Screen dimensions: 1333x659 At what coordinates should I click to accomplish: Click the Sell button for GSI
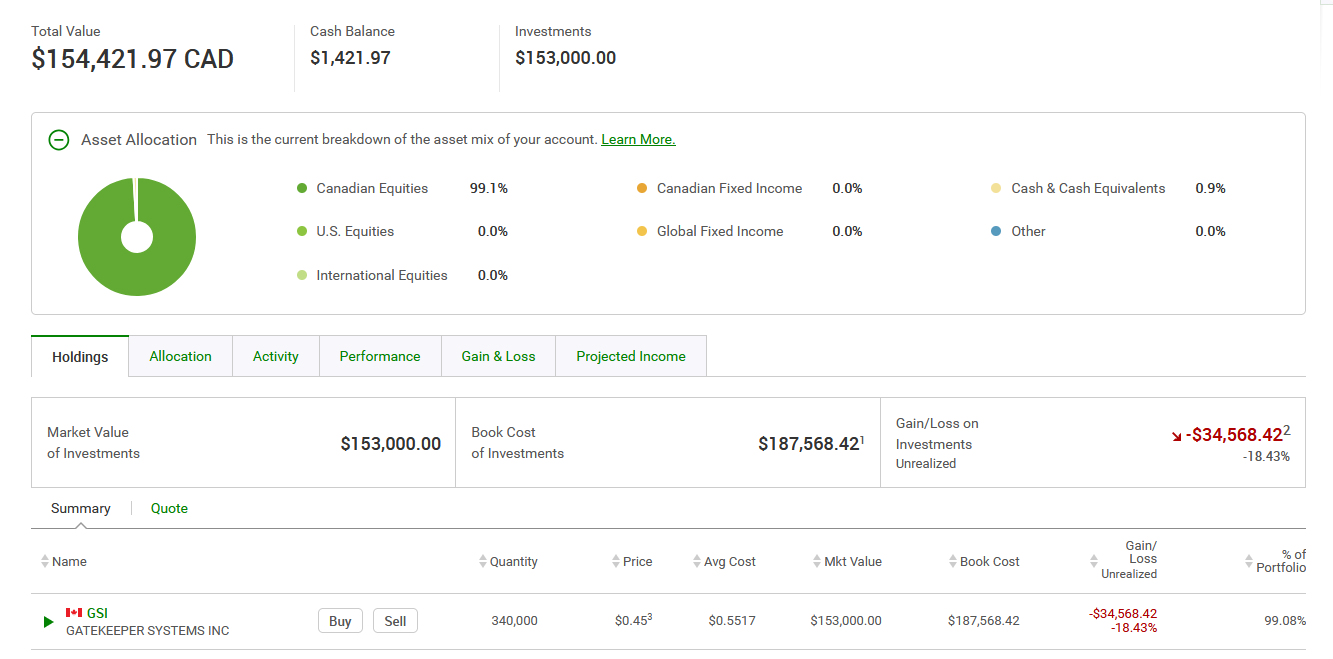tap(395, 621)
